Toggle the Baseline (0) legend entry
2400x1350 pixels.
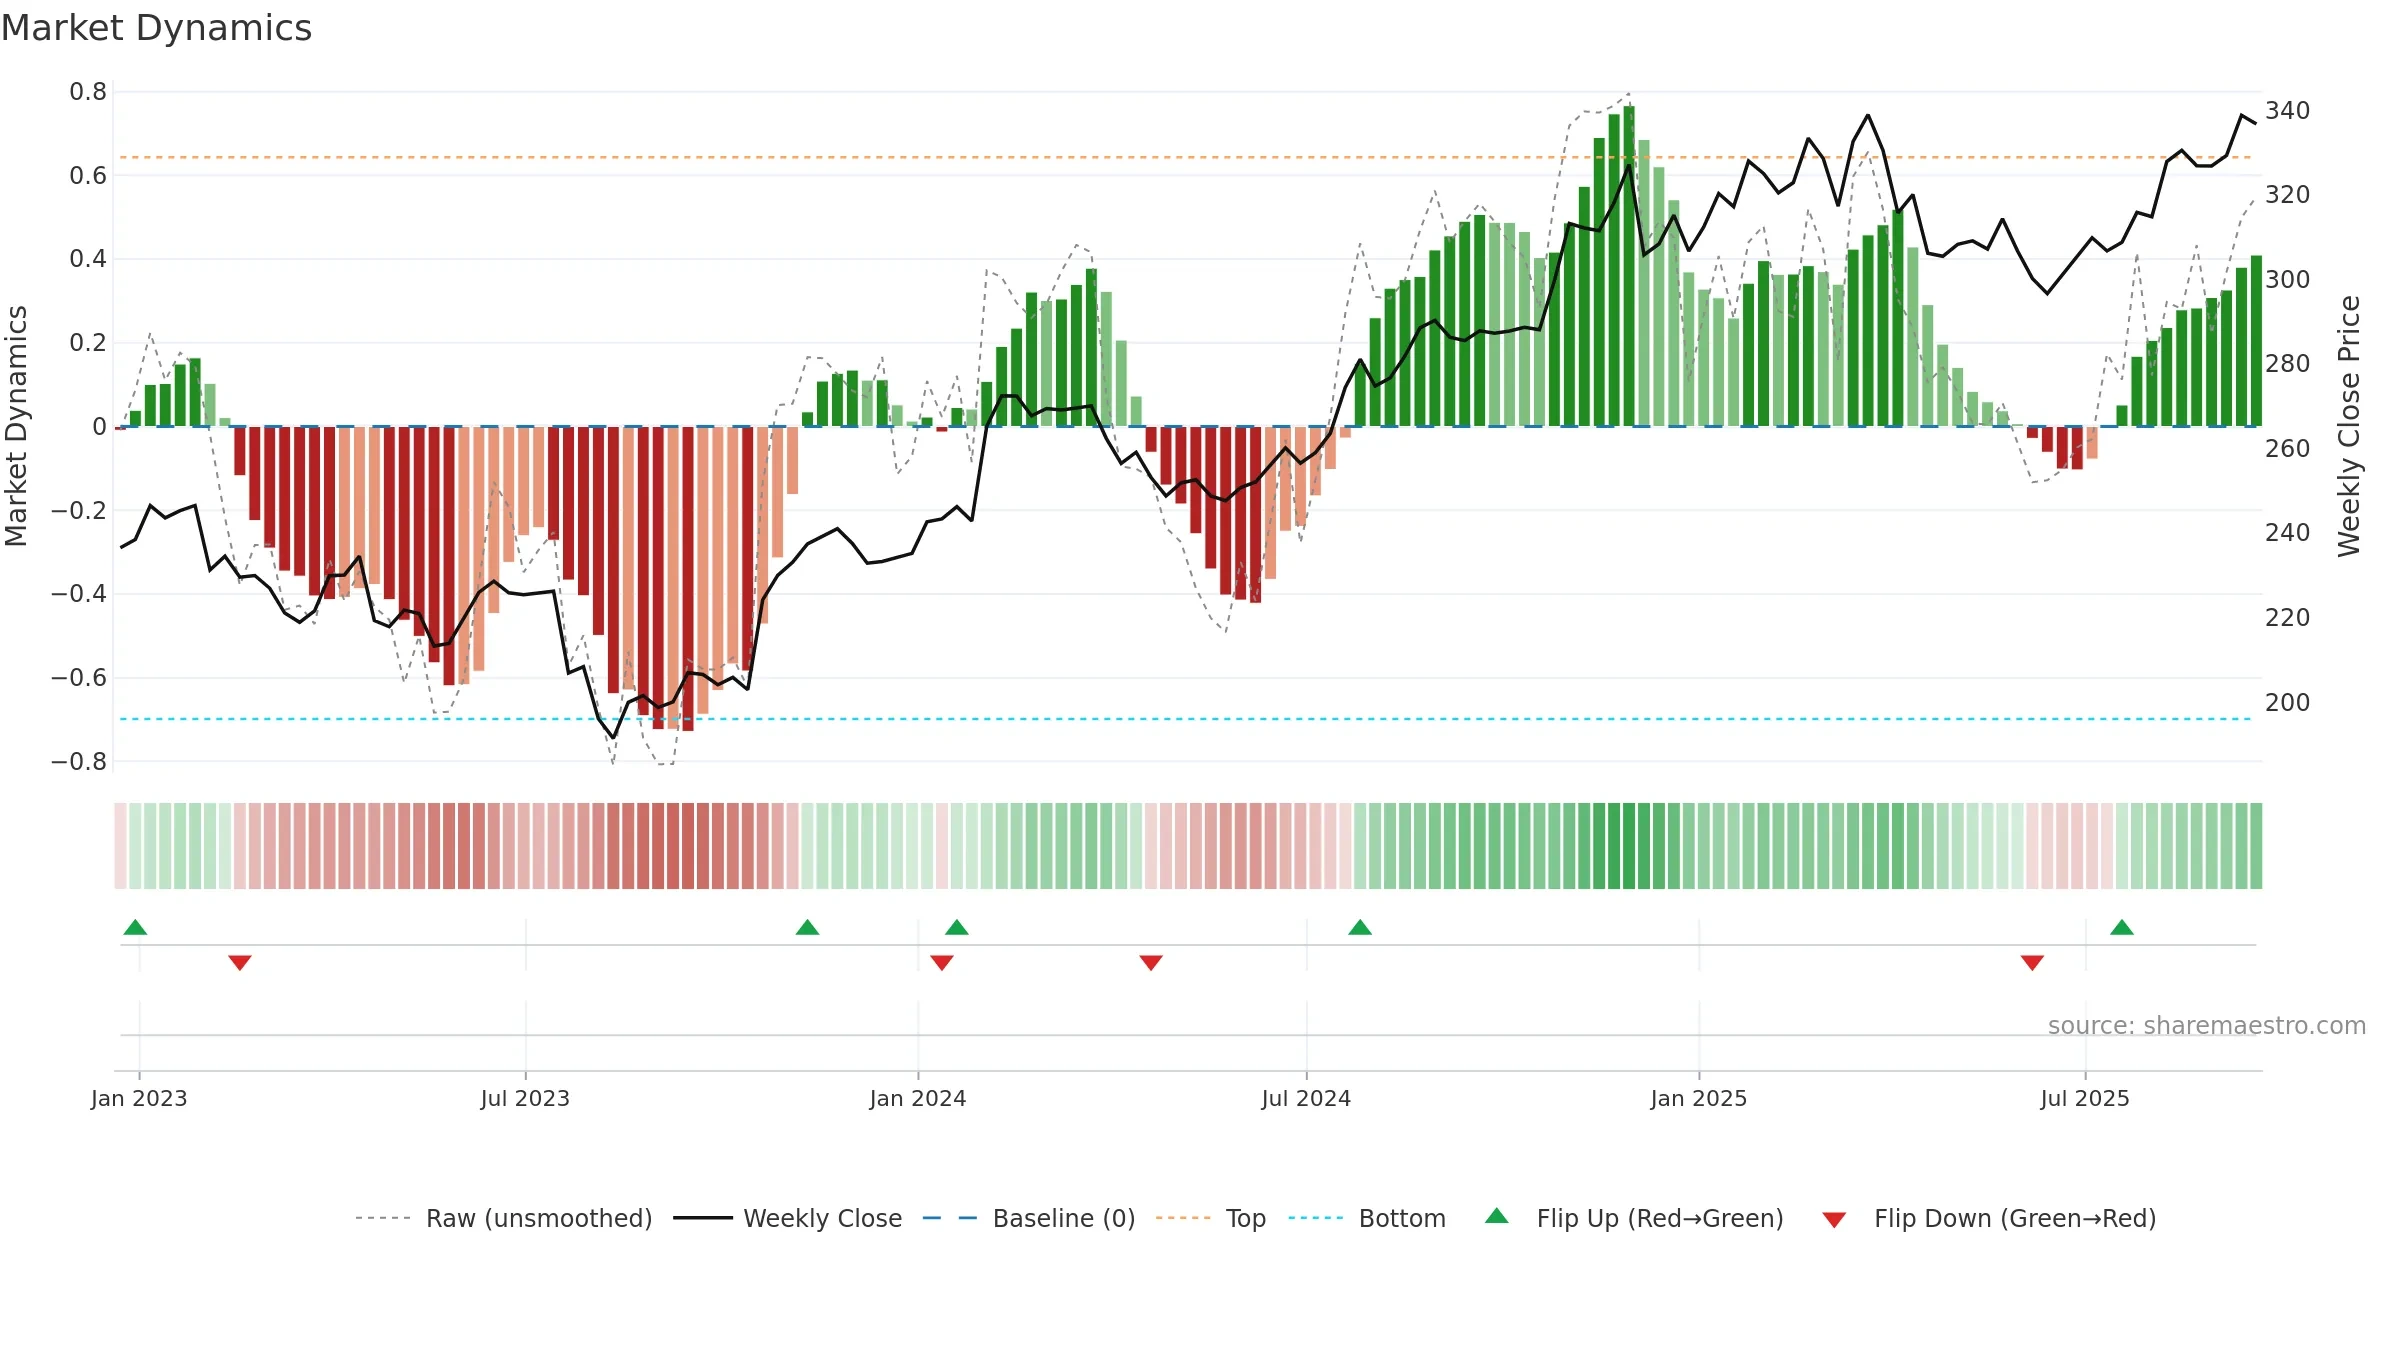(x=1029, y=1218)
